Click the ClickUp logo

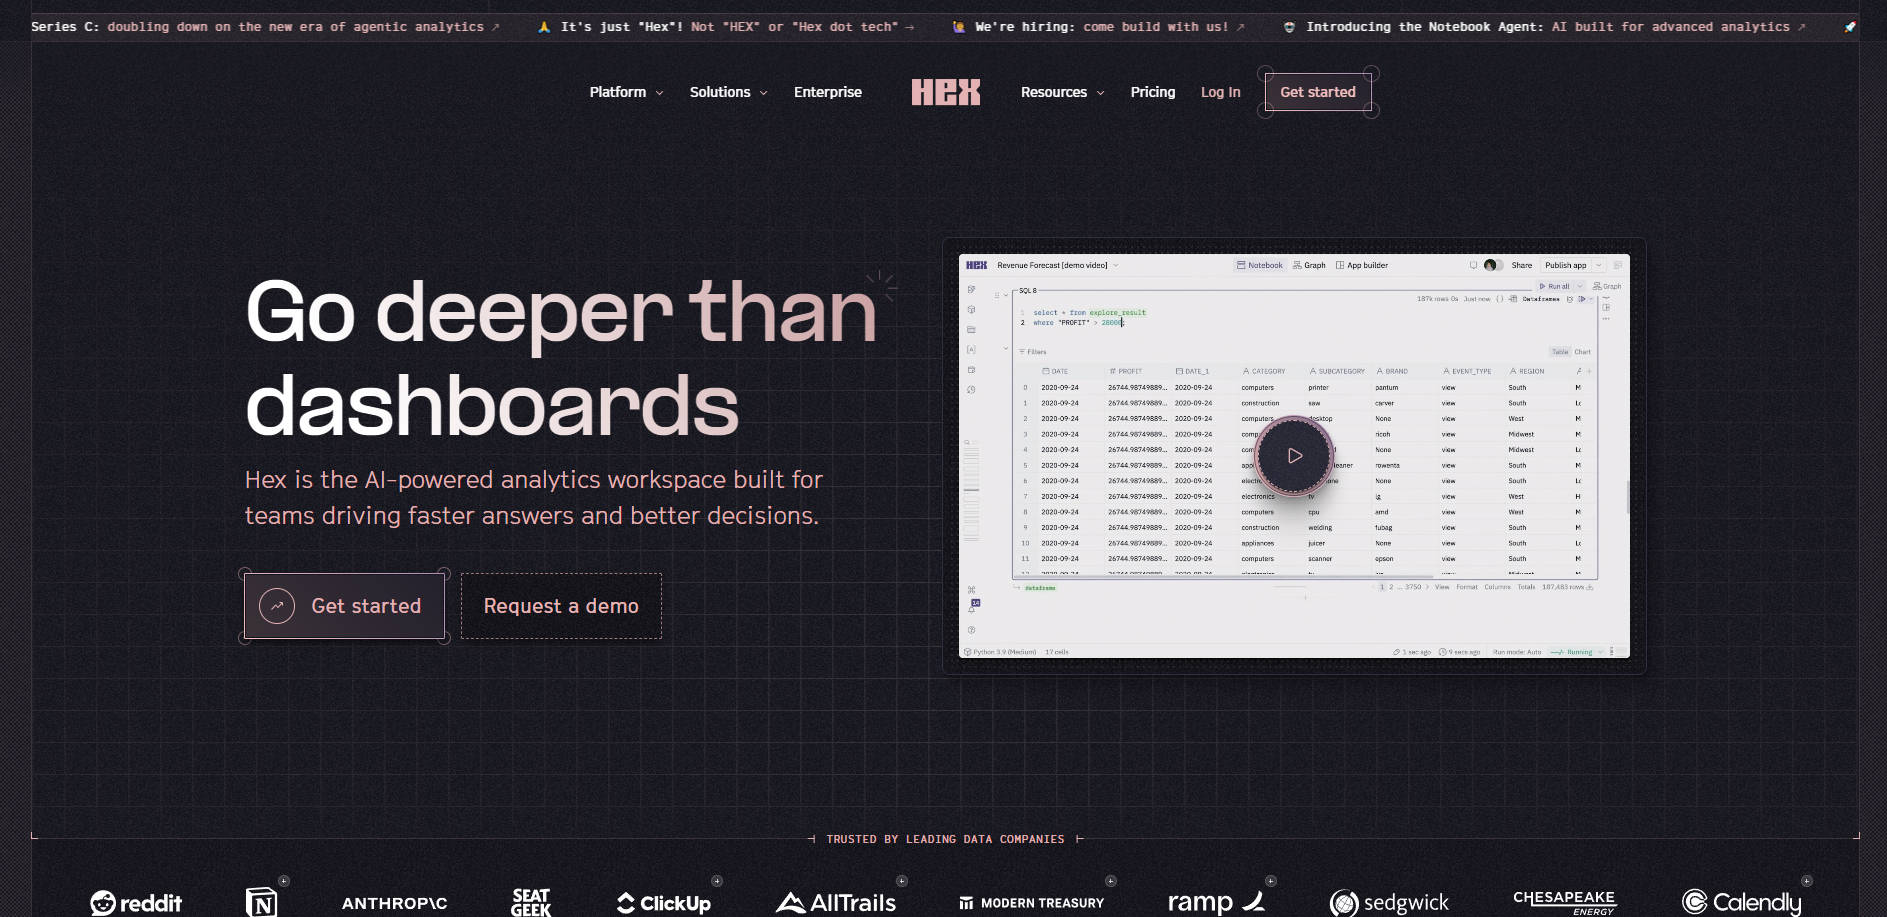(664, 902)
